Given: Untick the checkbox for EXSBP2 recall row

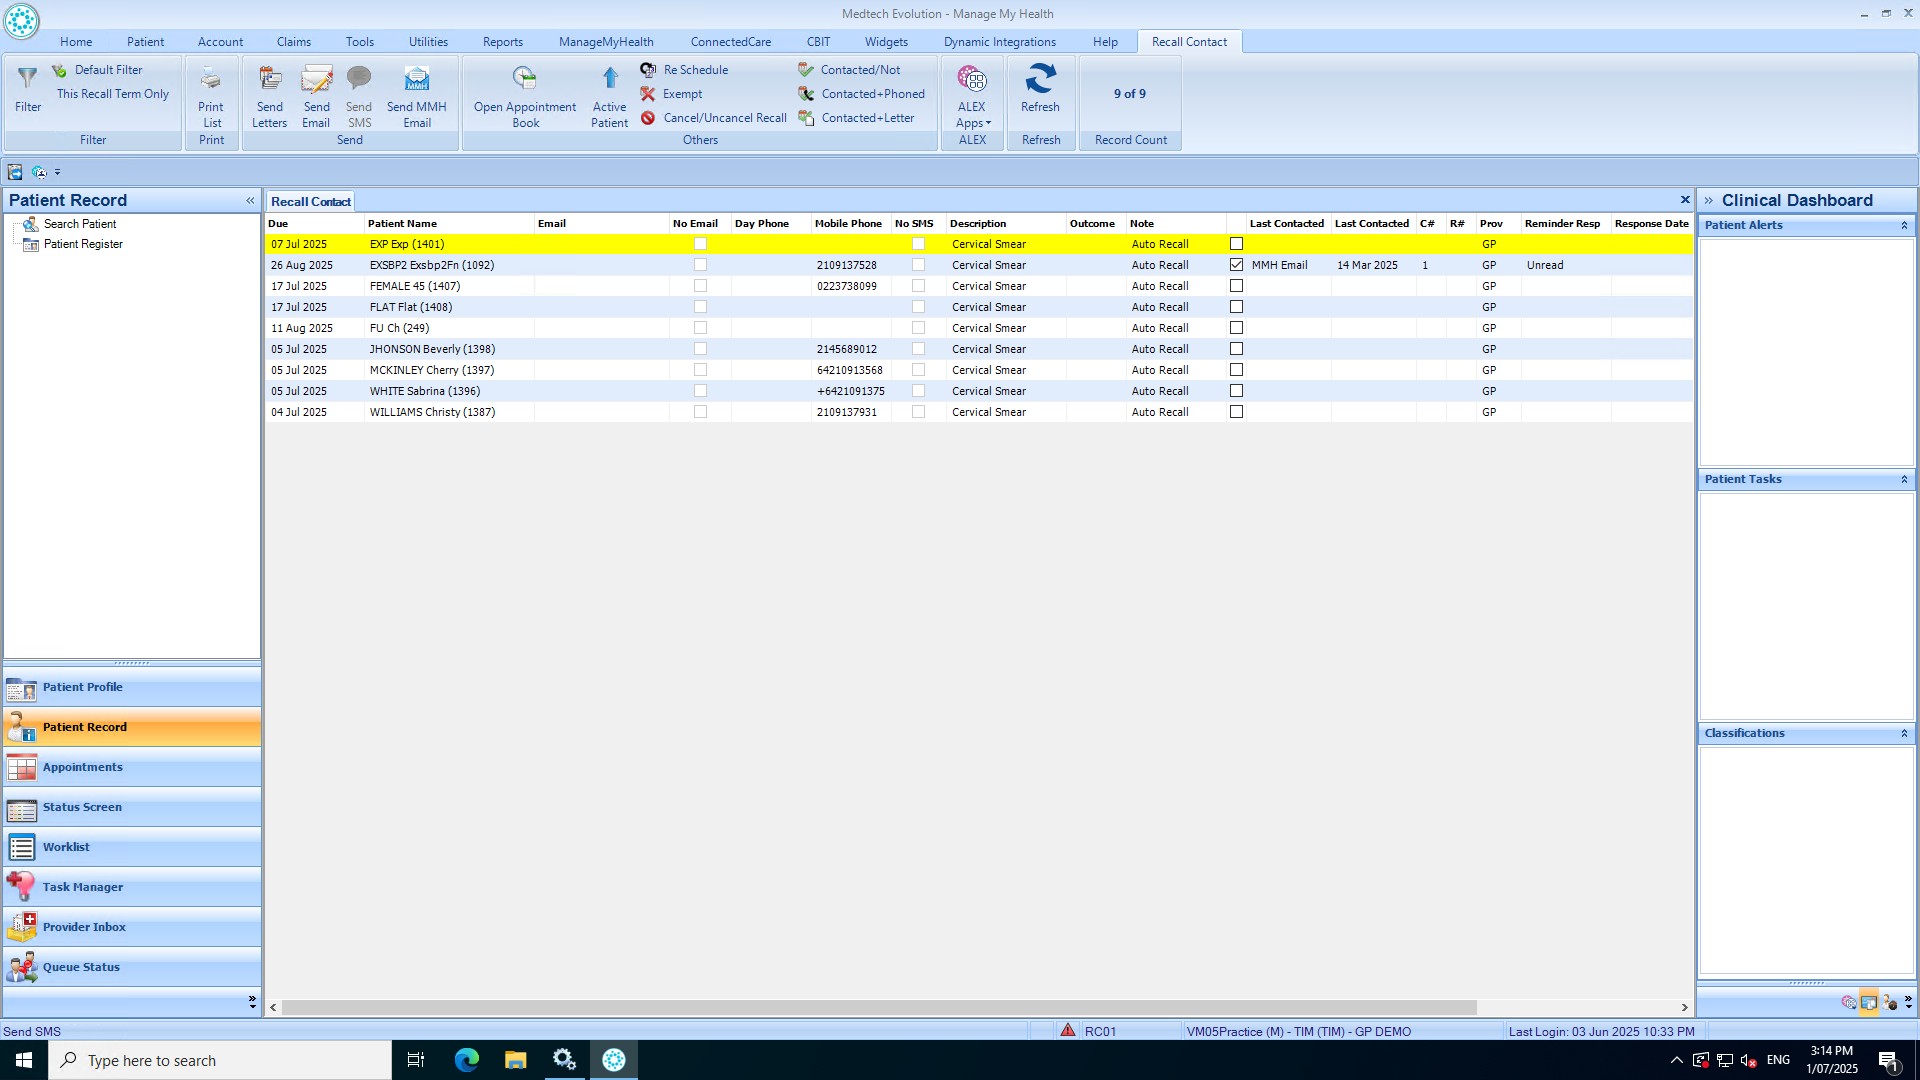Looking at the screenshot, I should (1236, 265).
